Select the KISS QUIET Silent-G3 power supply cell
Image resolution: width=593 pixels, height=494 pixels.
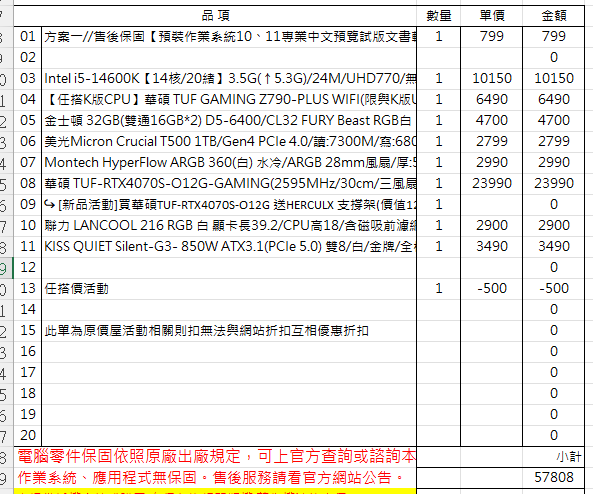(x=229, y=247)
